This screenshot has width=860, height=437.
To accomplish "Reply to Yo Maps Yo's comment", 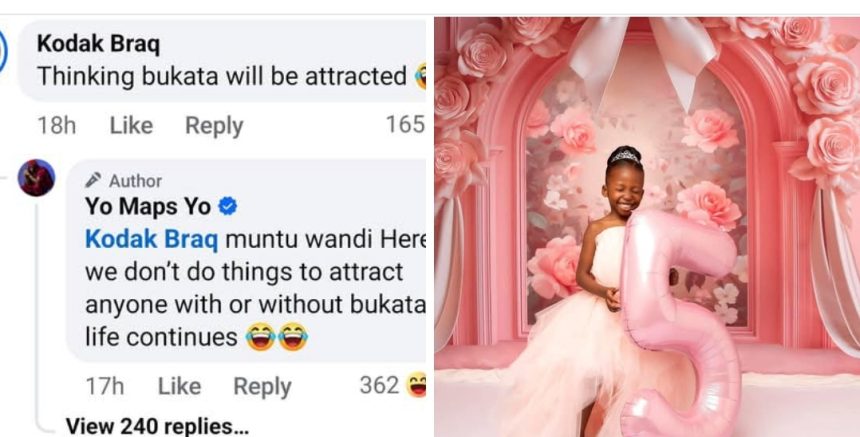I will coord(262,387).
